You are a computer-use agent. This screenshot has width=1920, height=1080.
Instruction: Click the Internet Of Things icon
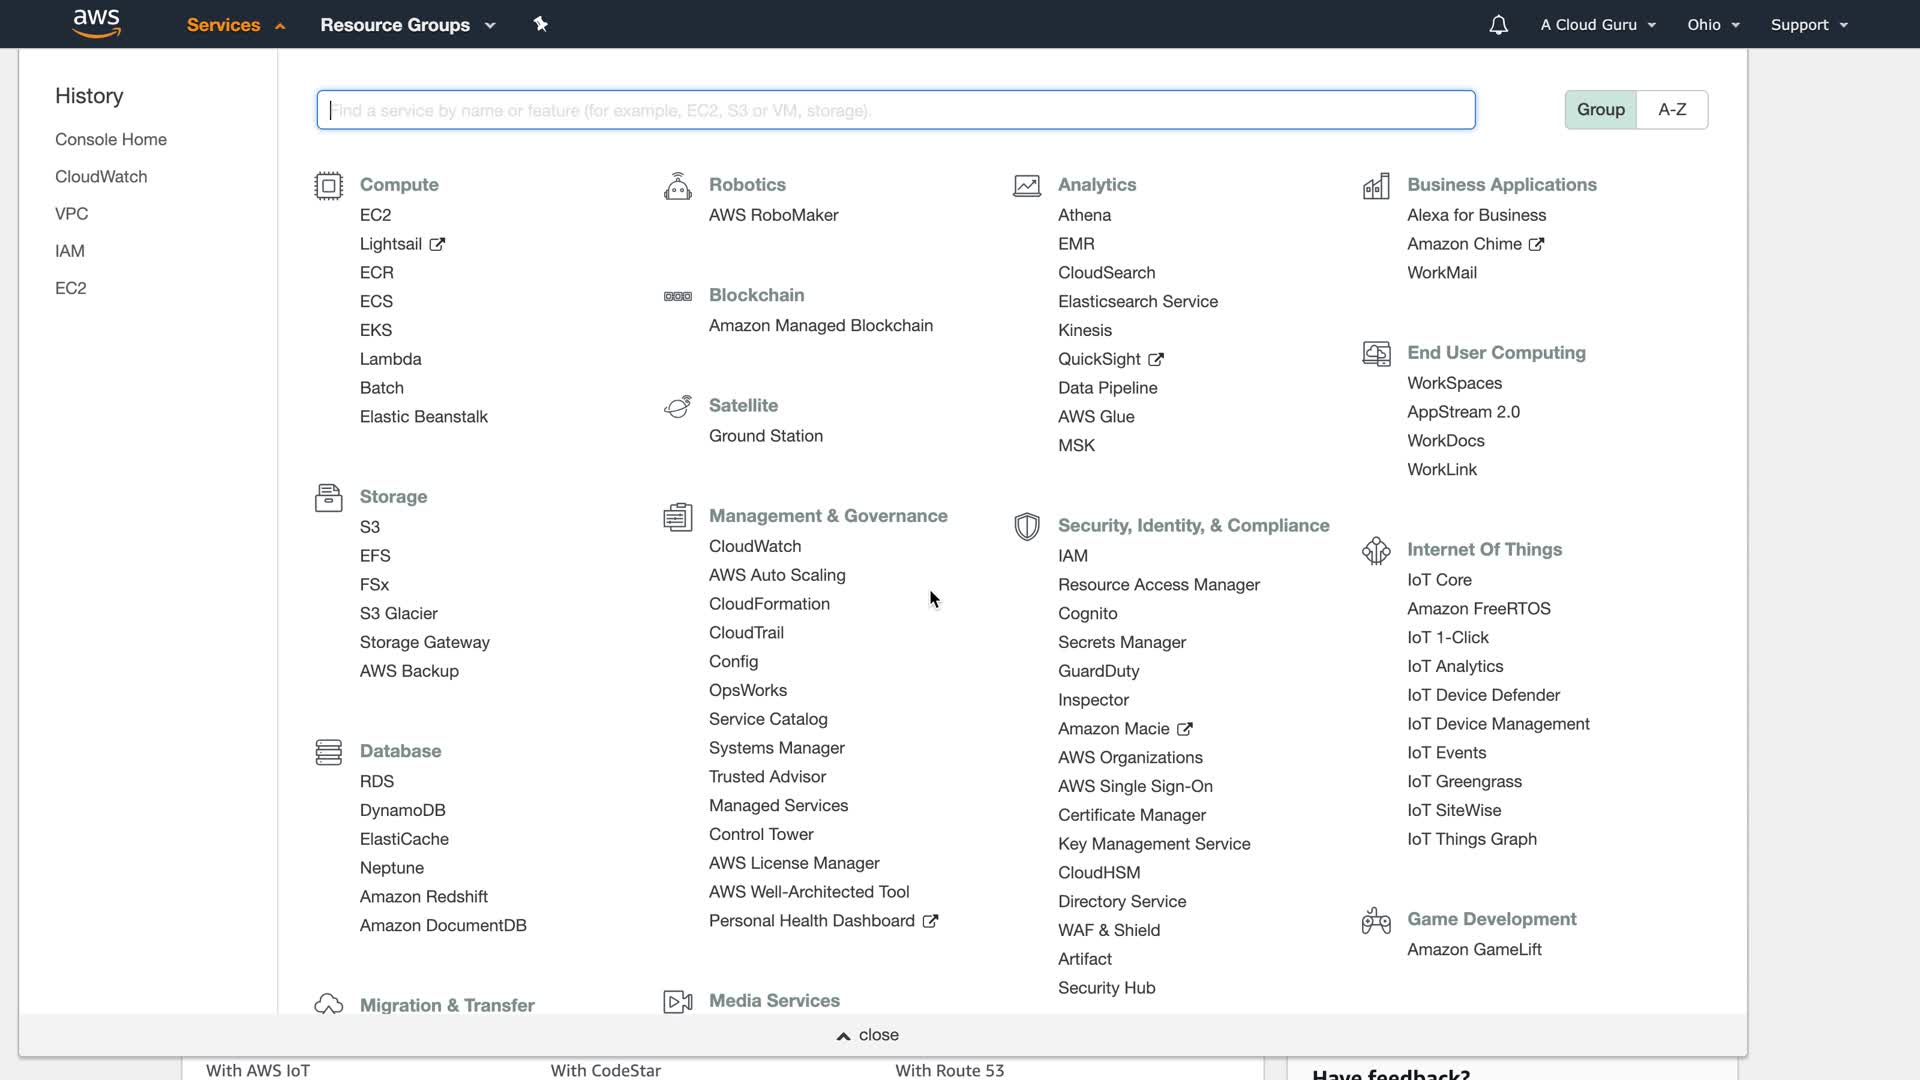tap(1376, 550)
